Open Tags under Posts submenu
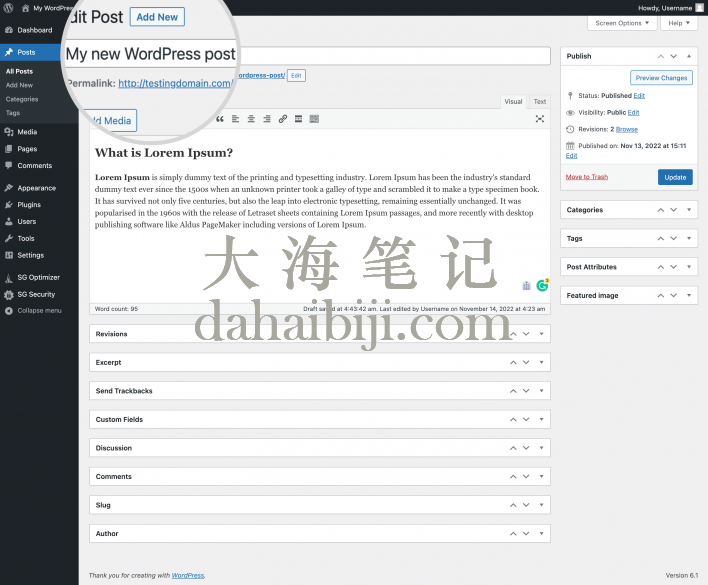The image size is (708, 585). coord(13,113)
